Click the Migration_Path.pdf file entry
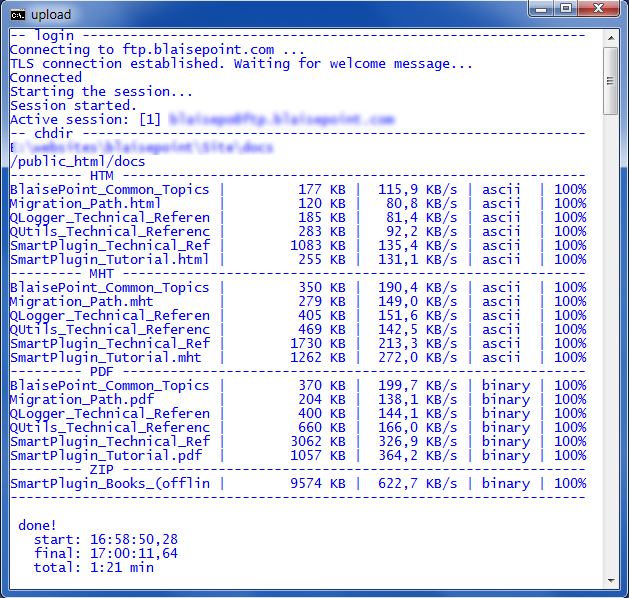Screen dimensions: 629x598 pos(81,399)
